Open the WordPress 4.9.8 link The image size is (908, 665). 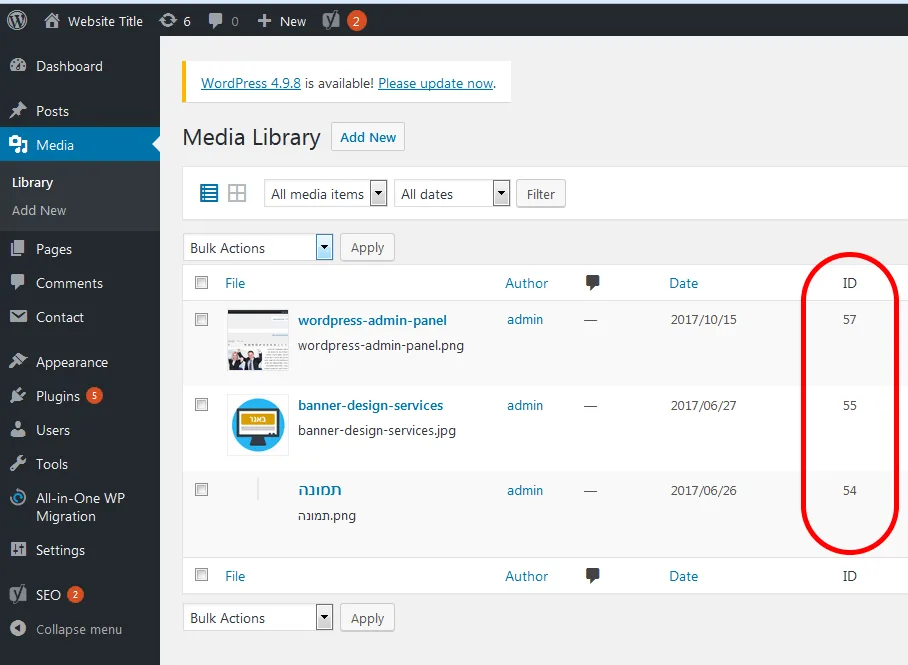tap(251, 83)
